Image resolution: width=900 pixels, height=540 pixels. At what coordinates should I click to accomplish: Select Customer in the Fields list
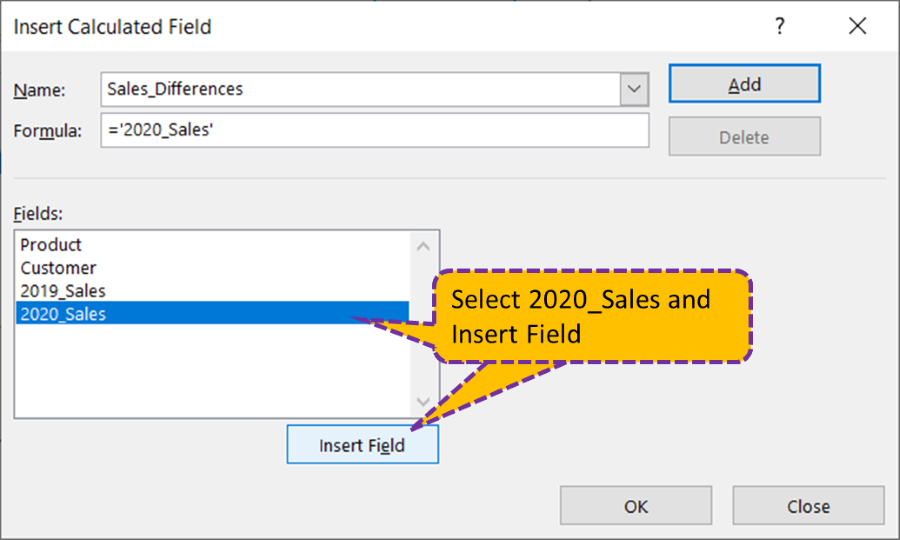click(x=58, y=268)
